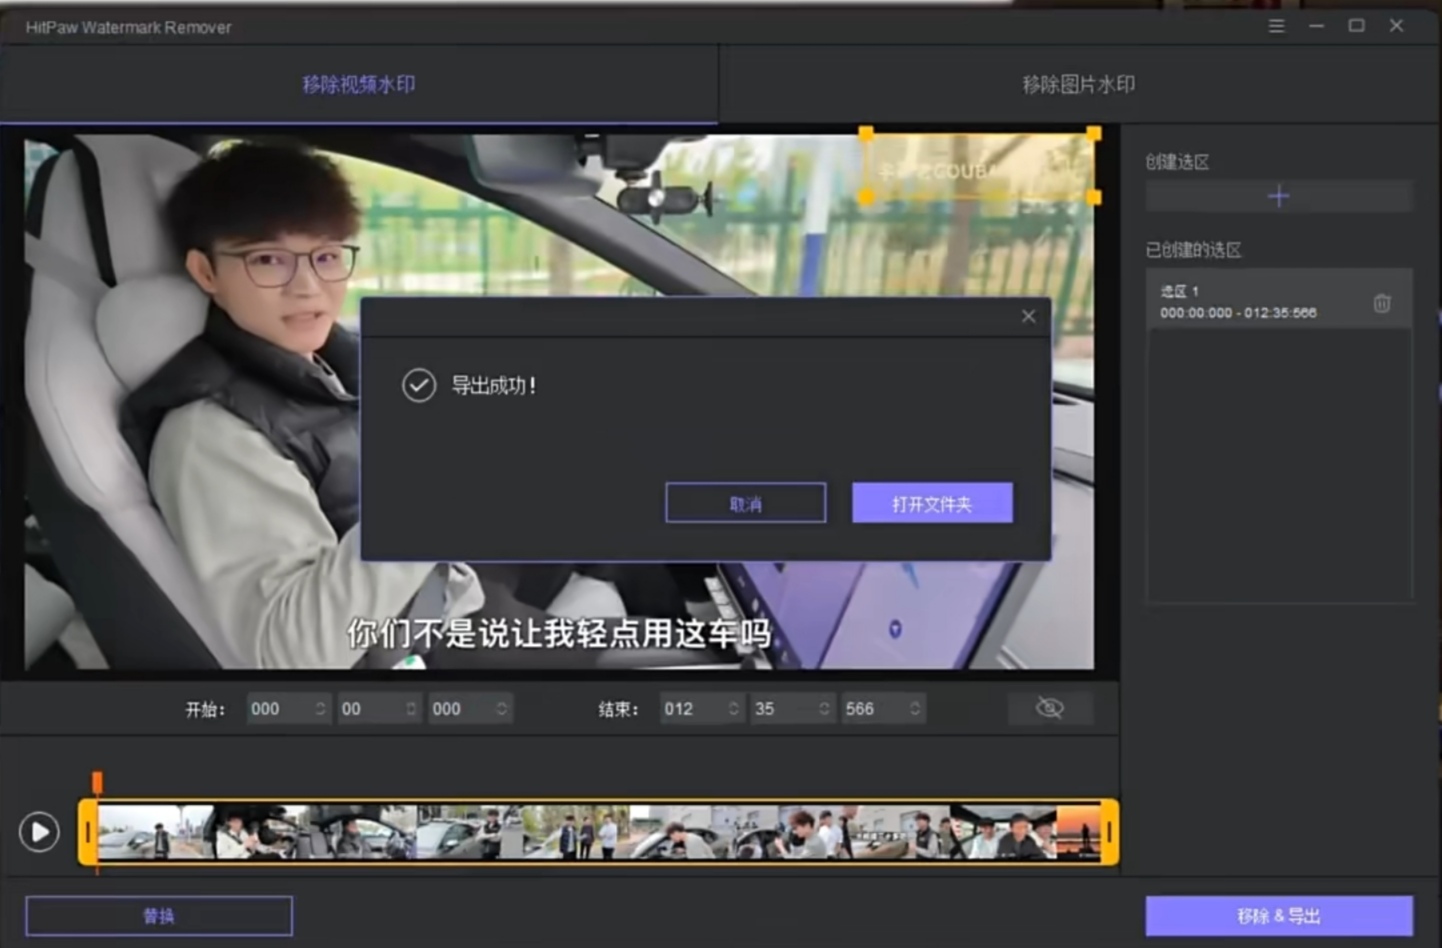Viewport: 1442px width, 948px height.
Task: Open the hamburger menu in the title bar
Action: coord(1276,26)
